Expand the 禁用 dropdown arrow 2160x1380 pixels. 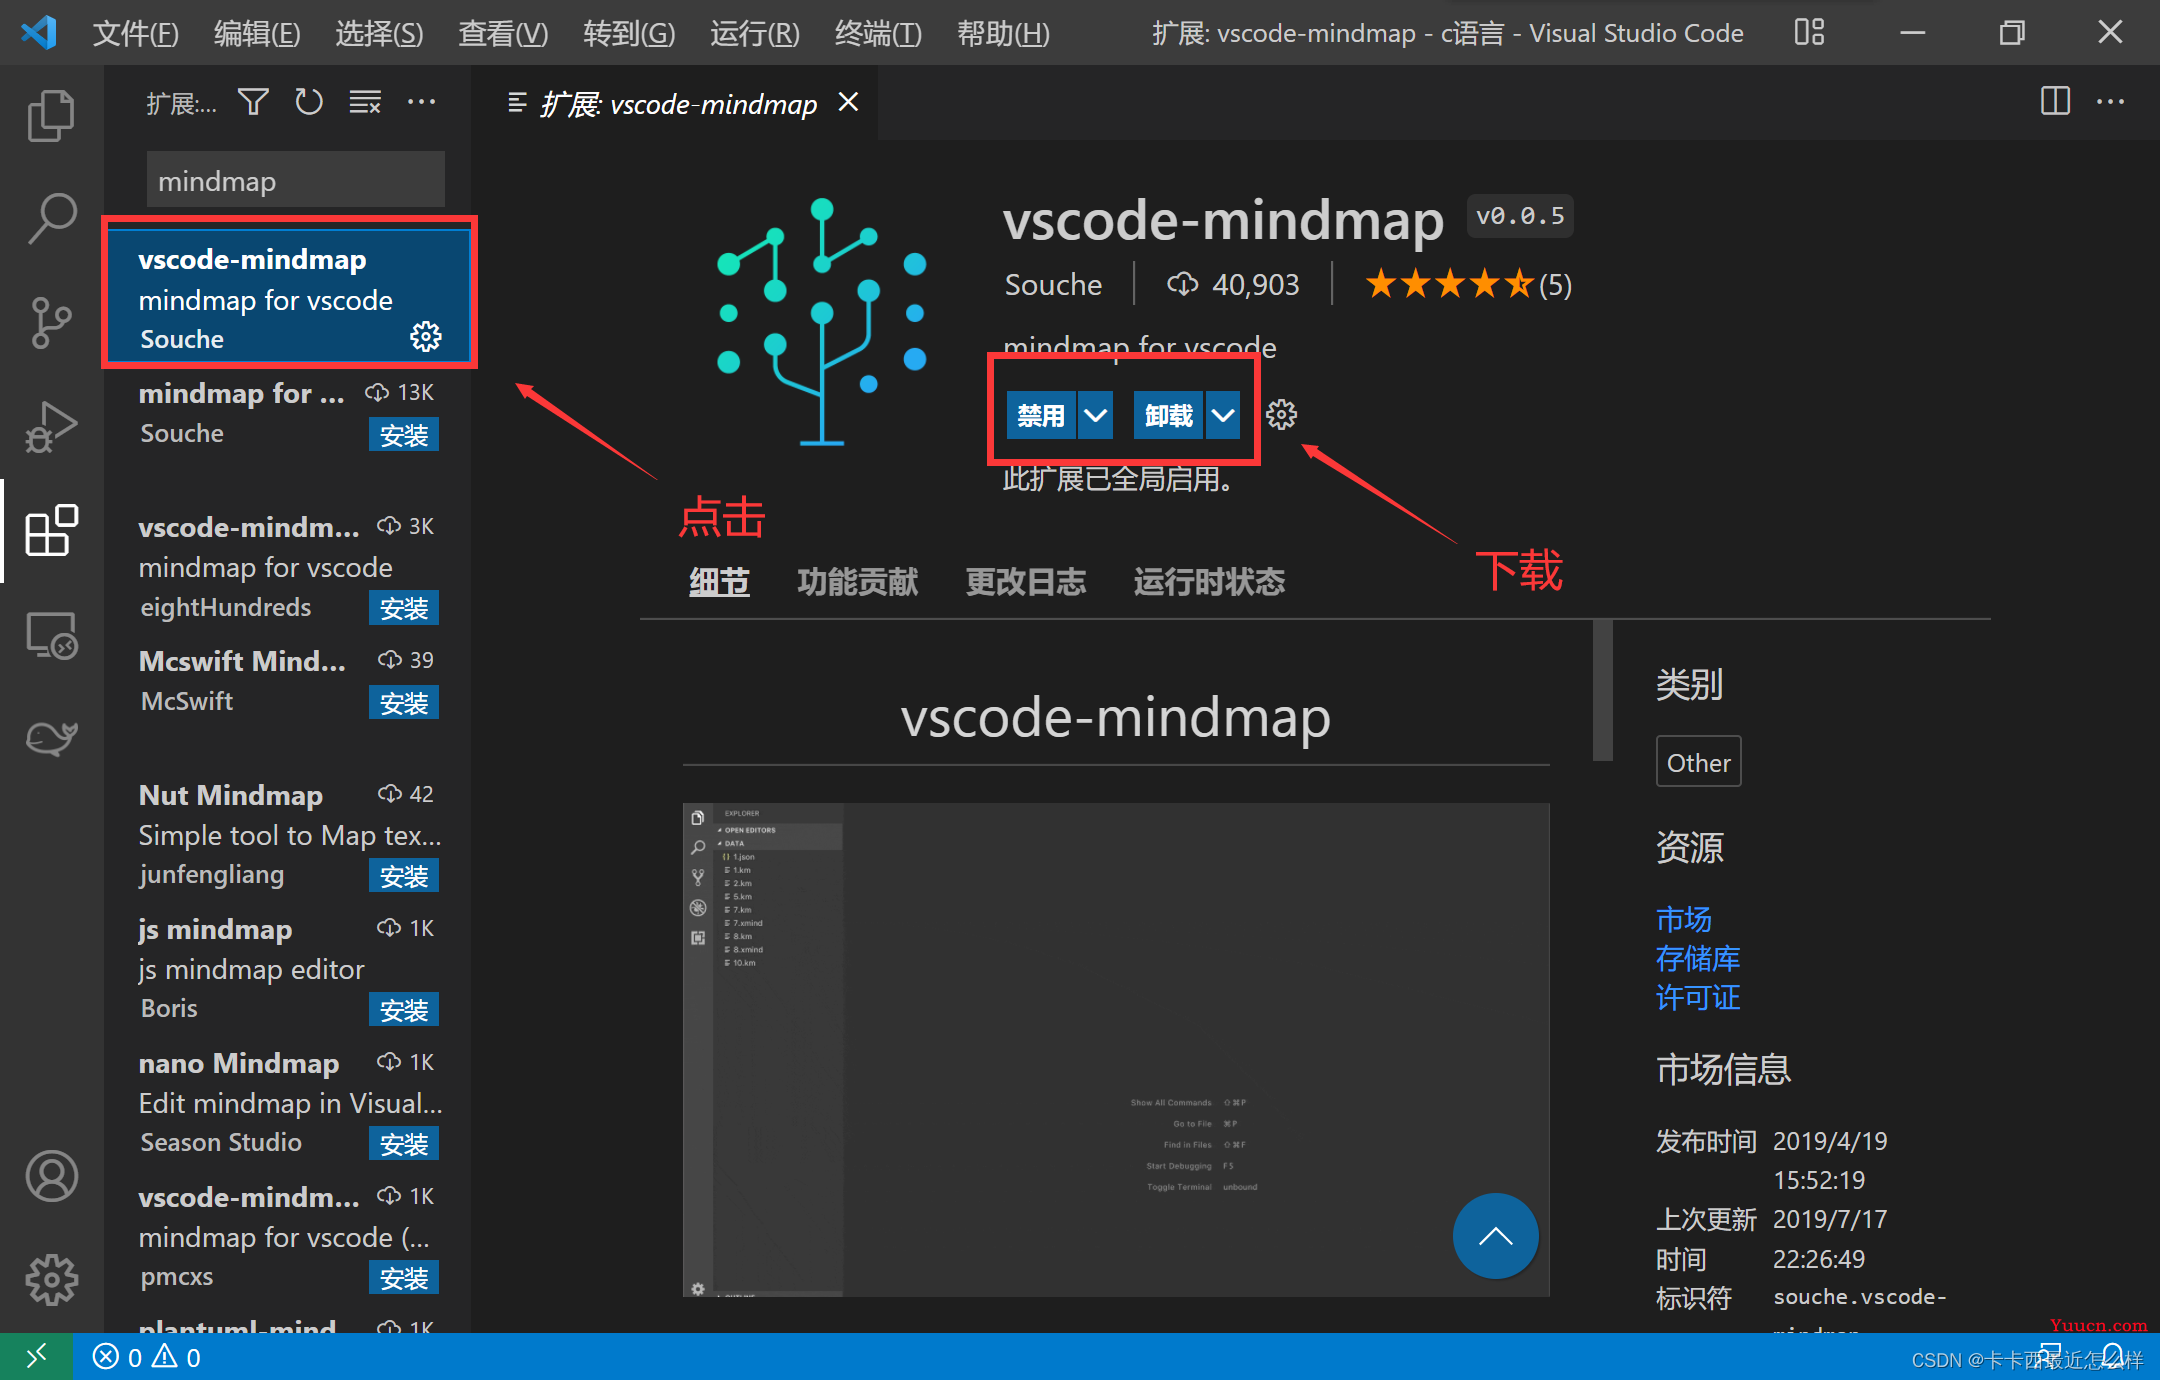click(x=1096, y=415)
